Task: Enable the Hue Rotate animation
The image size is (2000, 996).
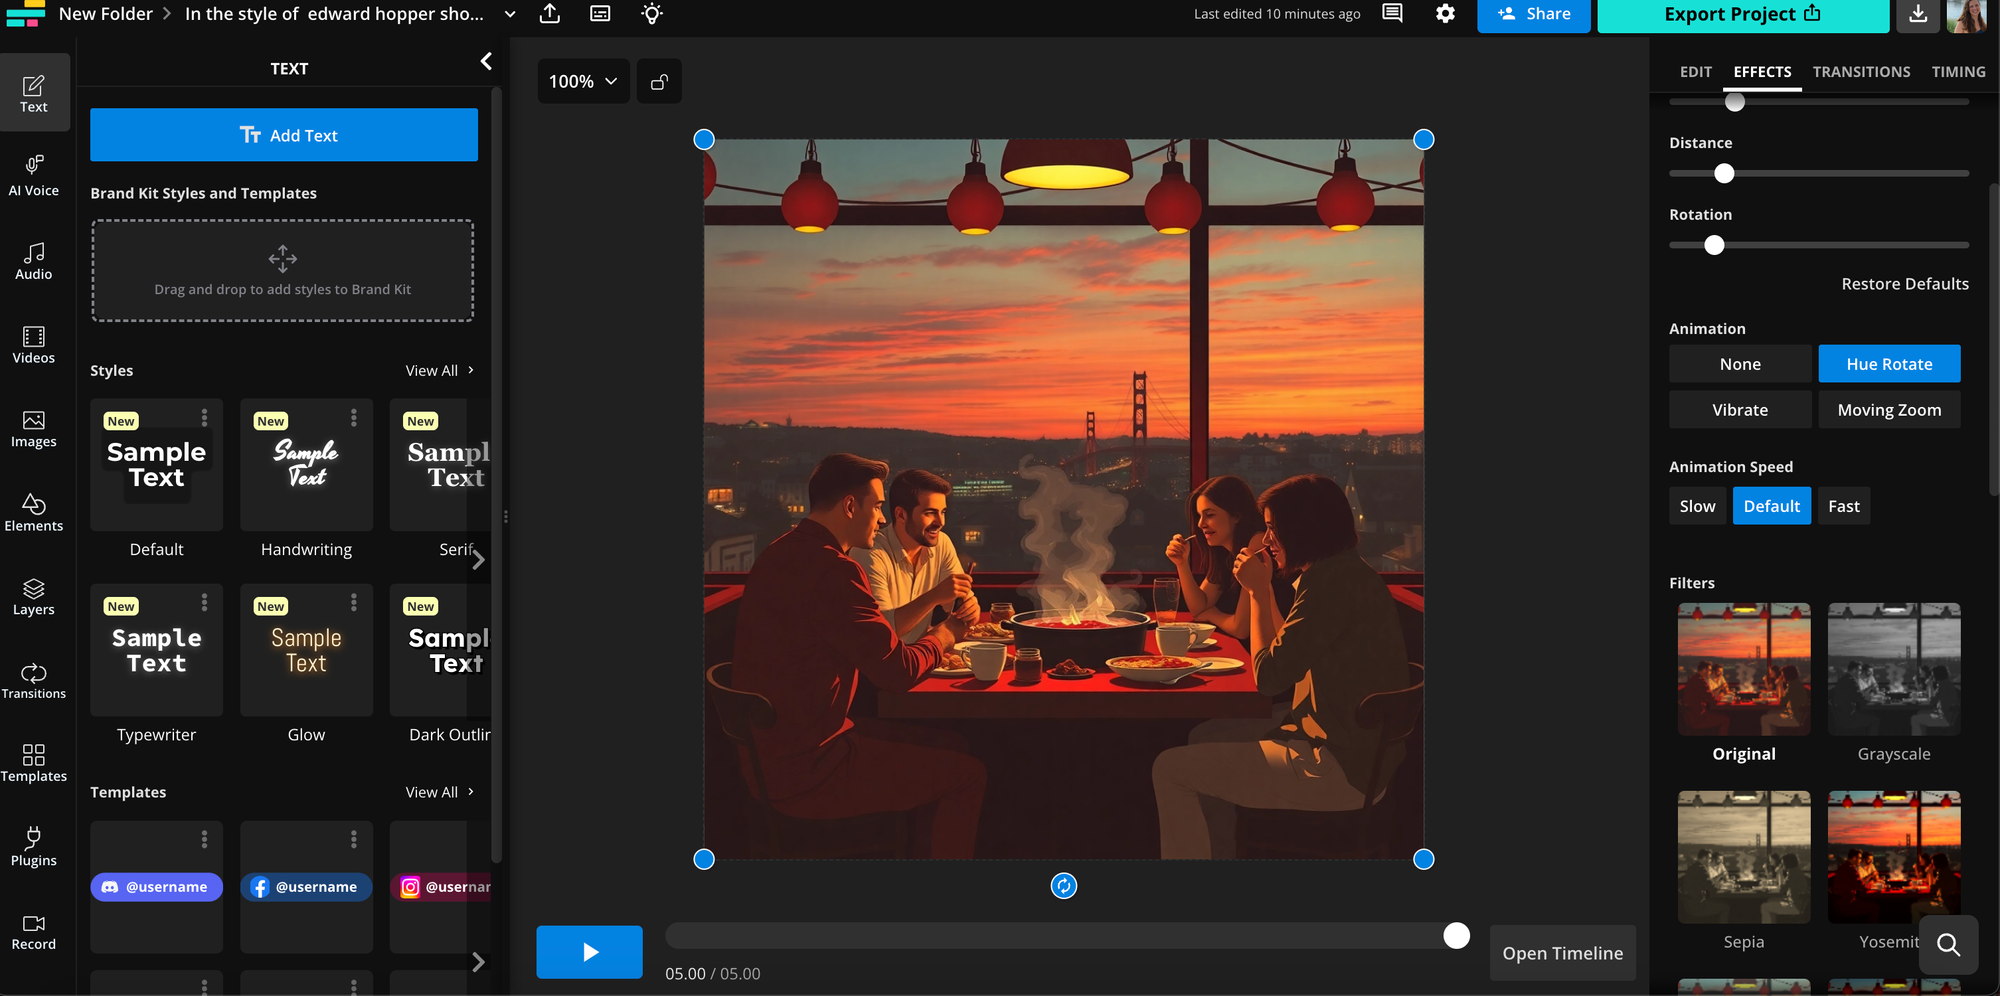Action: [x=1889, y=363]
